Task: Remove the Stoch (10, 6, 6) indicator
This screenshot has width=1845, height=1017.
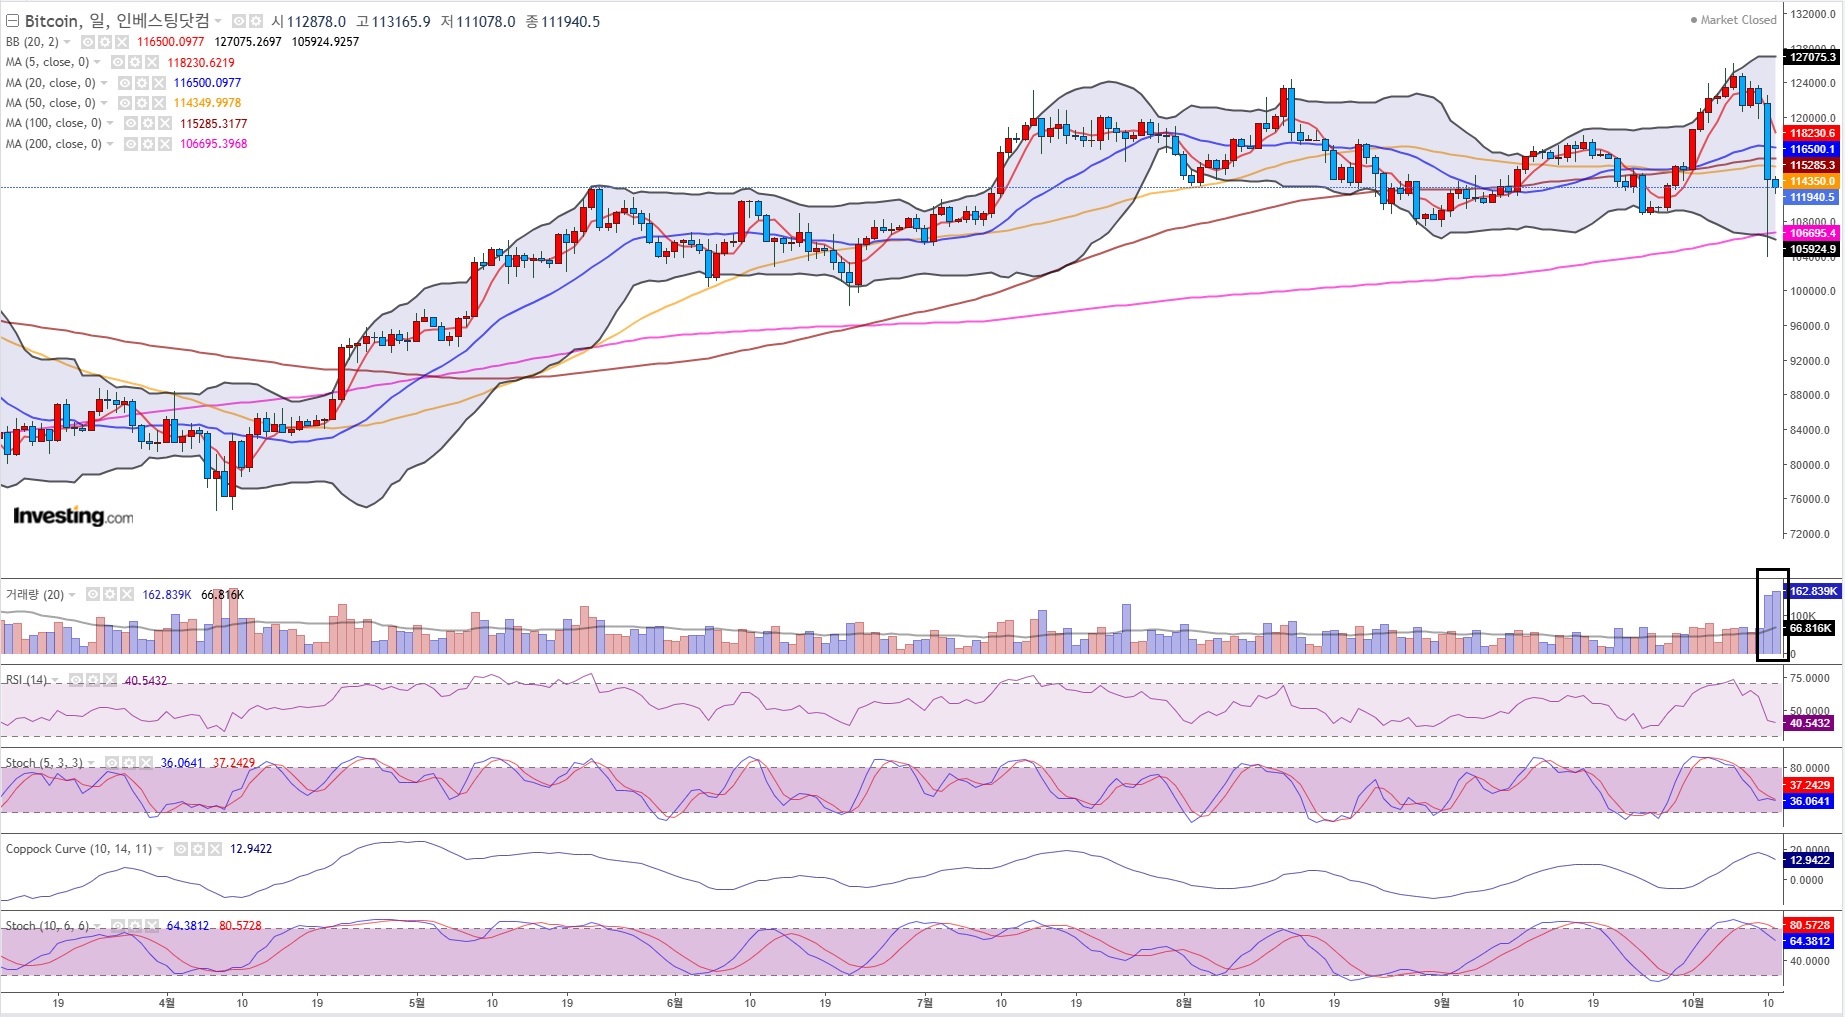Action: (151, 926)
